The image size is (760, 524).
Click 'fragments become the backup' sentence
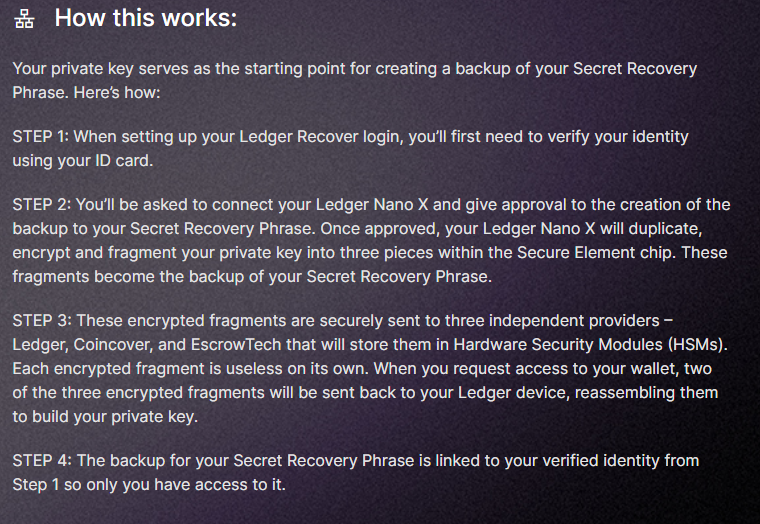(252, 277)
